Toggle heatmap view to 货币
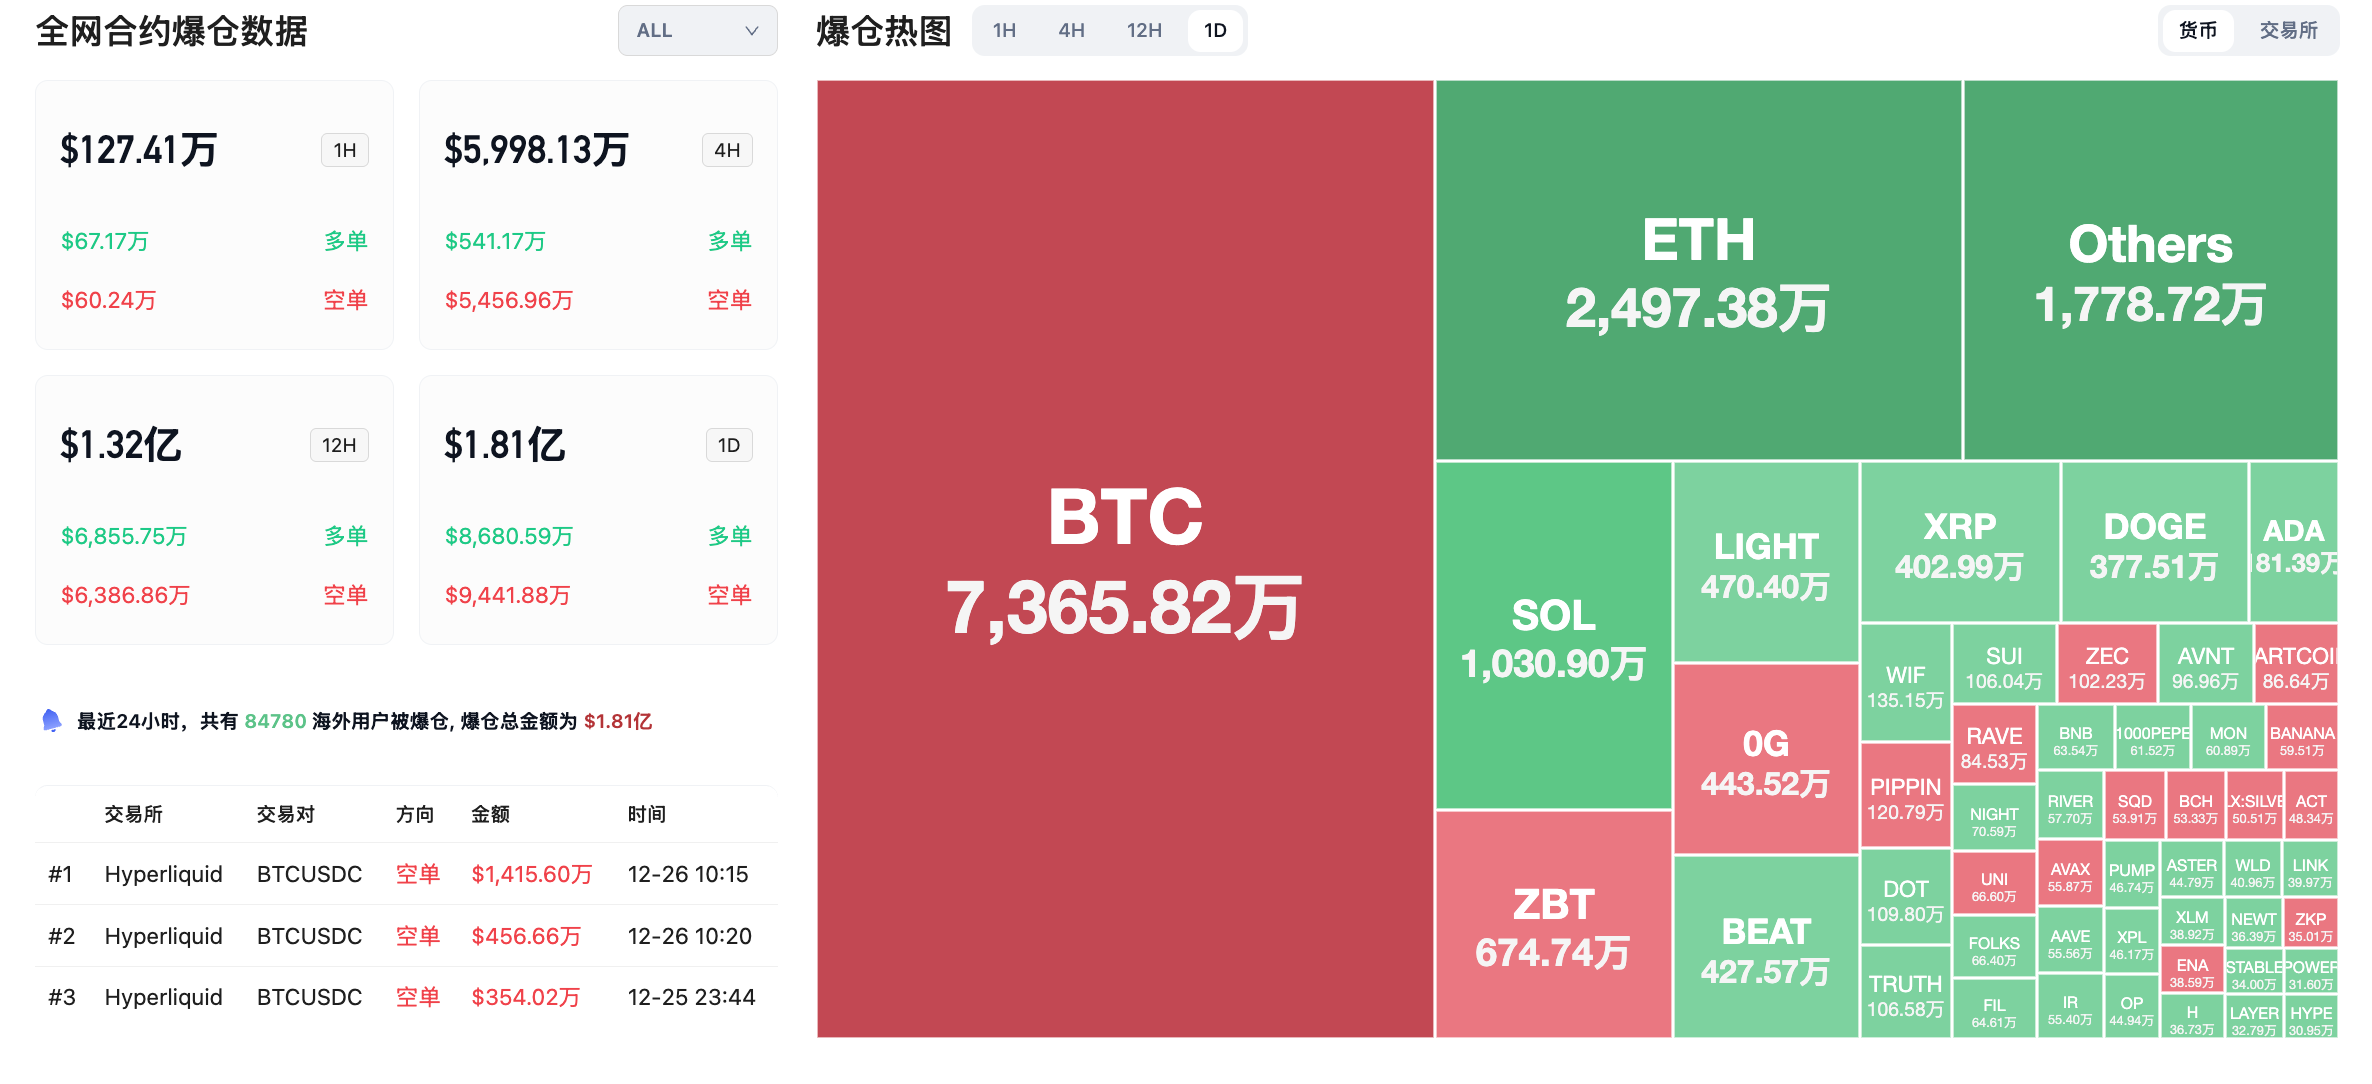This screenshot has height=1084, width=2372. tap(2197, 31)
